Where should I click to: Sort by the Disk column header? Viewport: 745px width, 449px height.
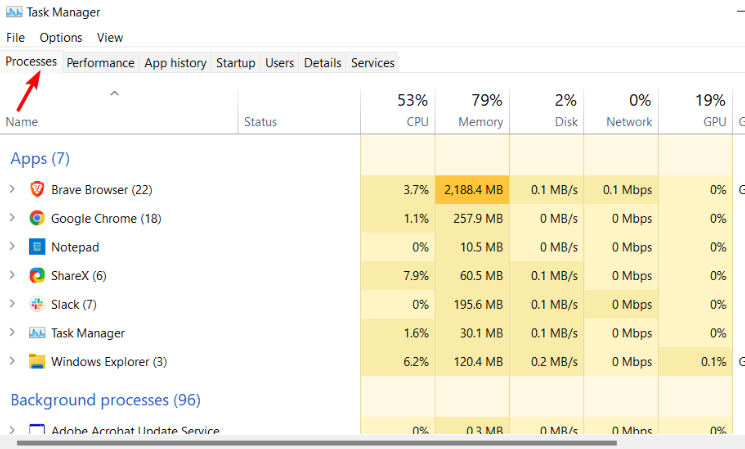pyautogui.click(x=547, y=112)
